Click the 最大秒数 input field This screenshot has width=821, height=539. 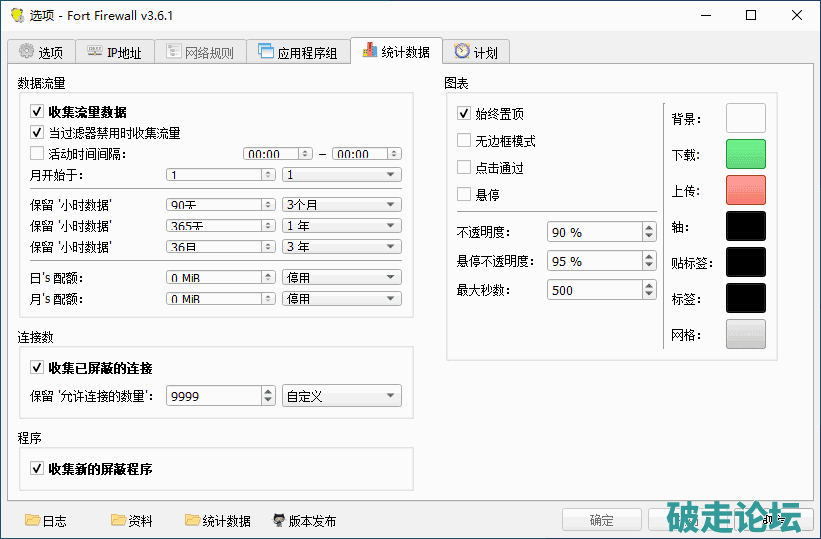pos(594,290)
